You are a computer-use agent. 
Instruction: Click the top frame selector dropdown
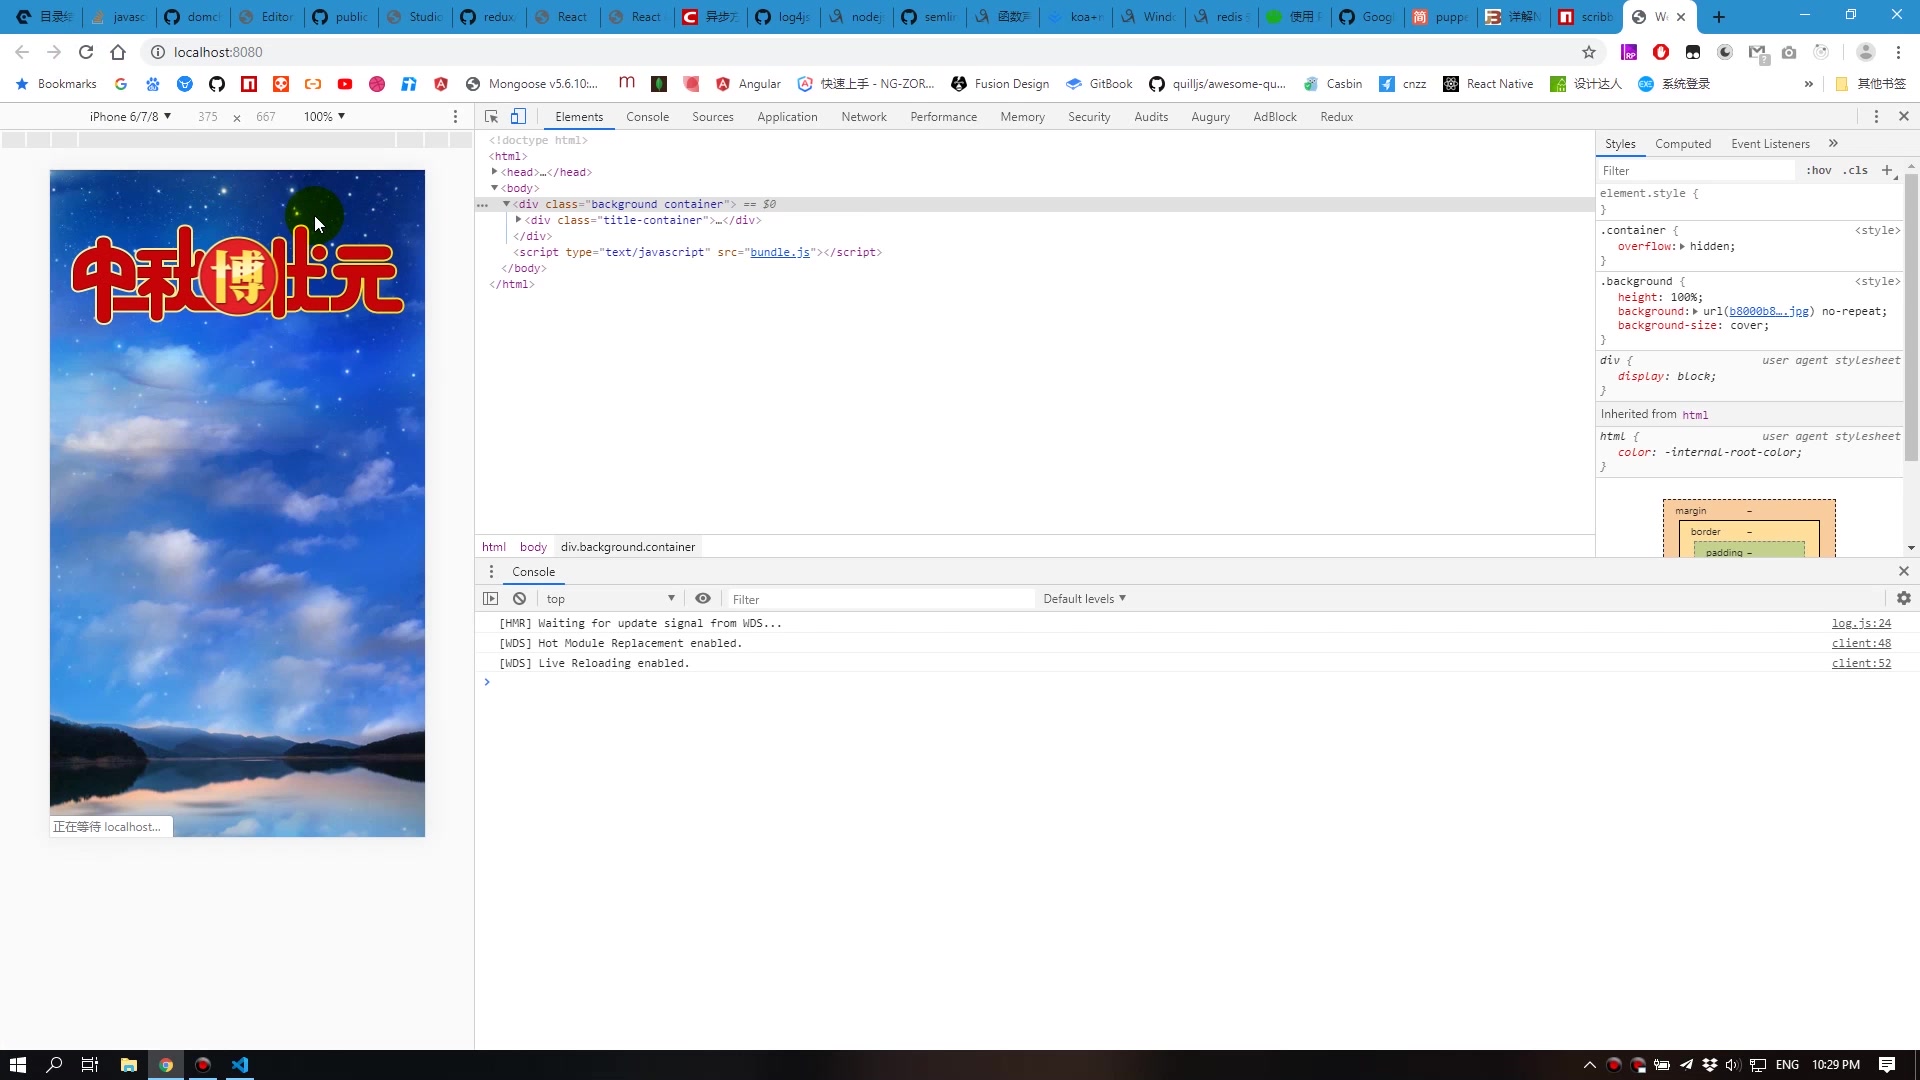coord(611,599)
